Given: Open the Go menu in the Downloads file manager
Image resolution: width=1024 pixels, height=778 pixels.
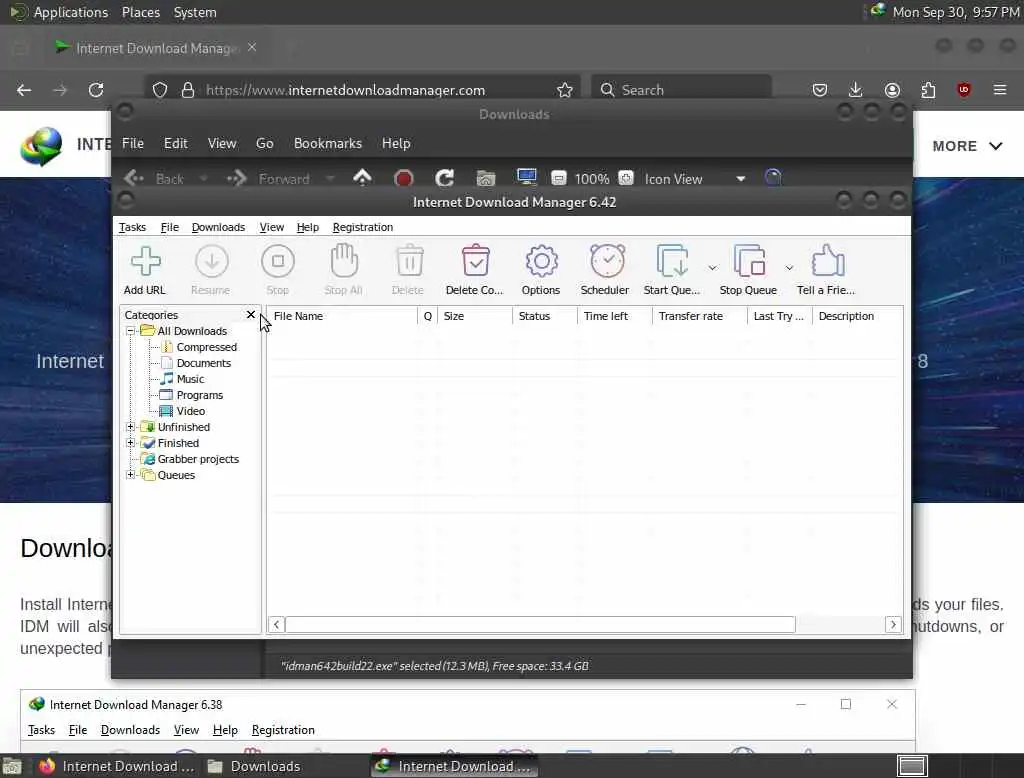Looking at the screenshot, I should (x=264, y=144).
